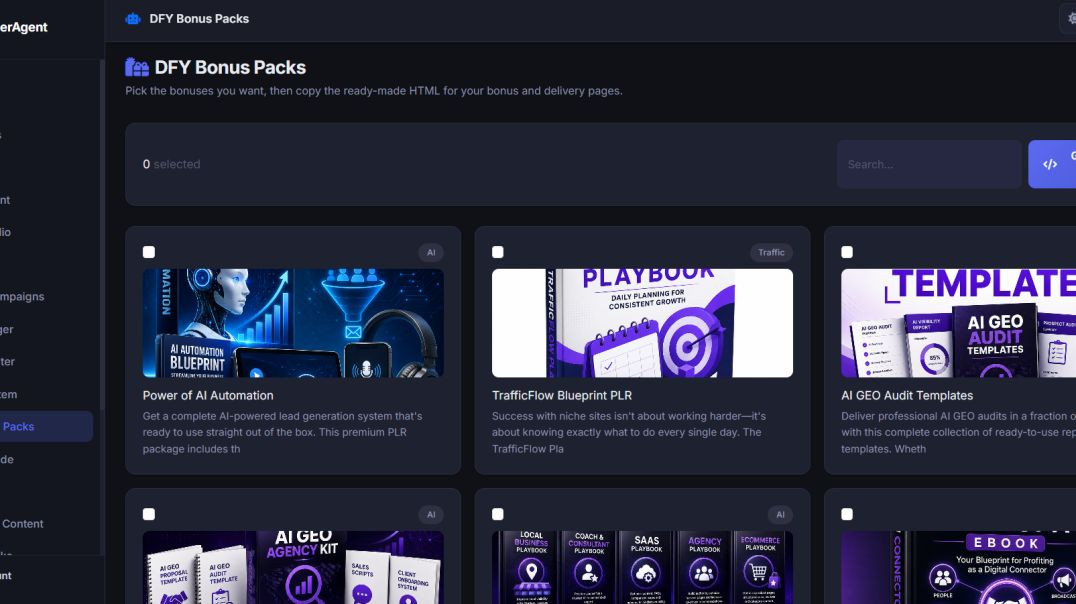Focus the Search bonuses input field
The height and width of the screenshot is (604, 1076).
tap(929, 164)
